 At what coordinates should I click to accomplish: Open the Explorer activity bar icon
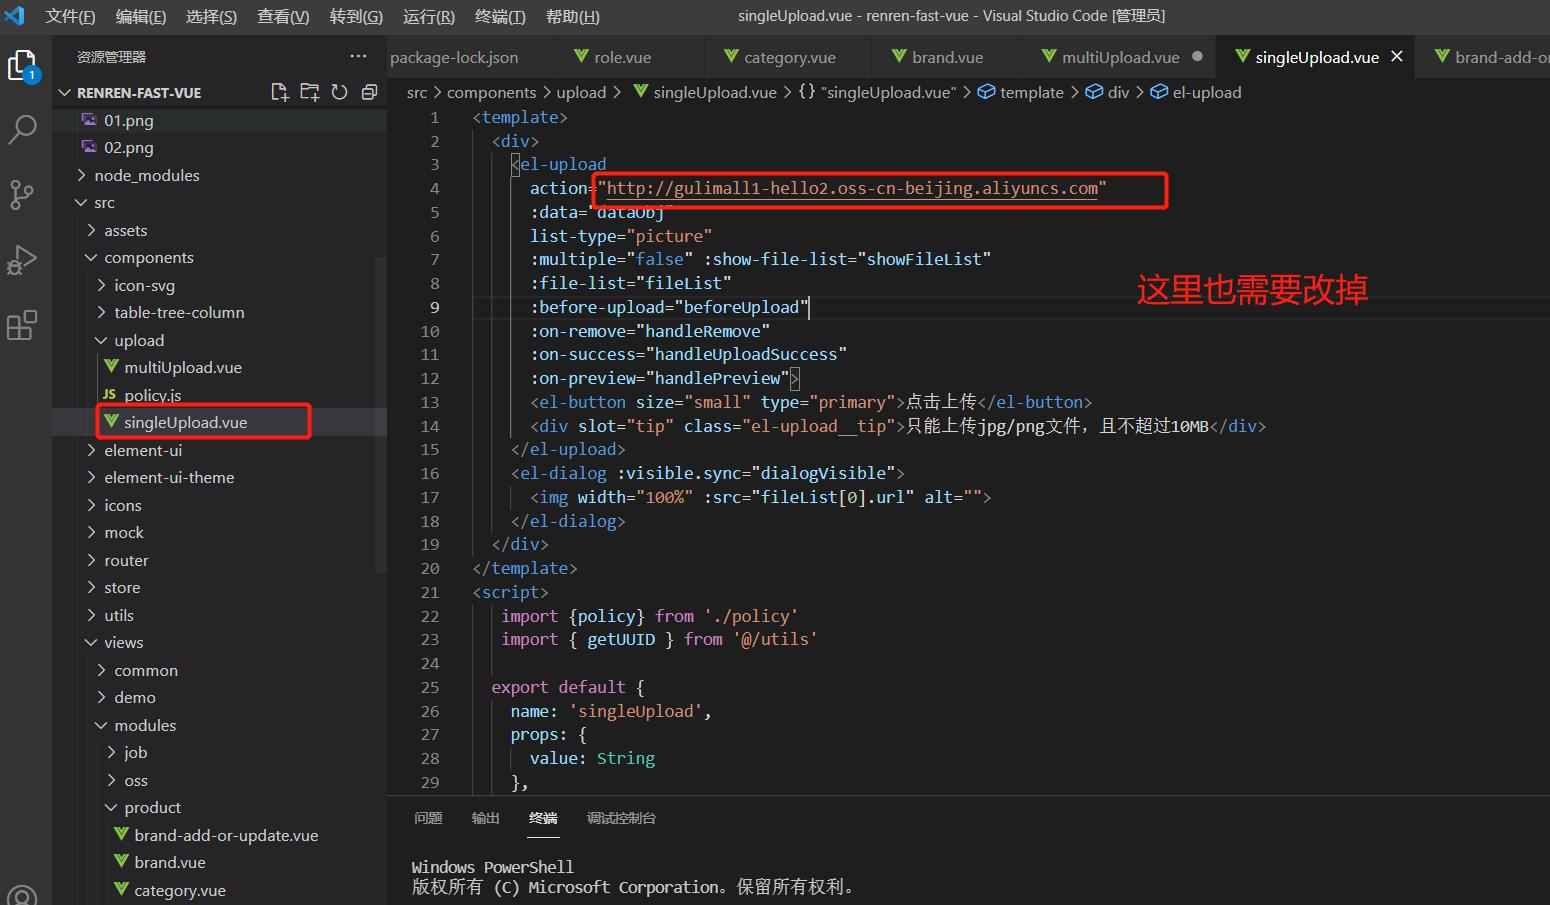point(22,66)
